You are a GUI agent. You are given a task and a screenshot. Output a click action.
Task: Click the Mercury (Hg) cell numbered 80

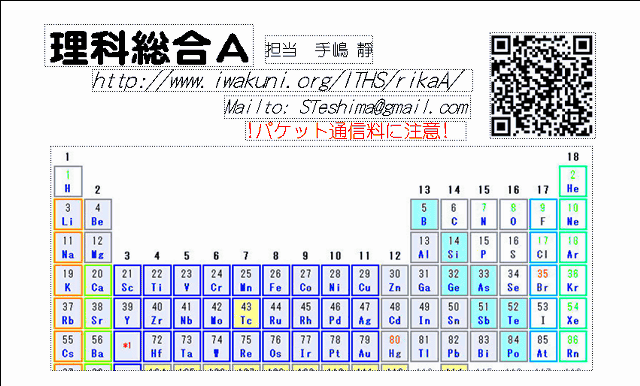(x=395, y=346)
